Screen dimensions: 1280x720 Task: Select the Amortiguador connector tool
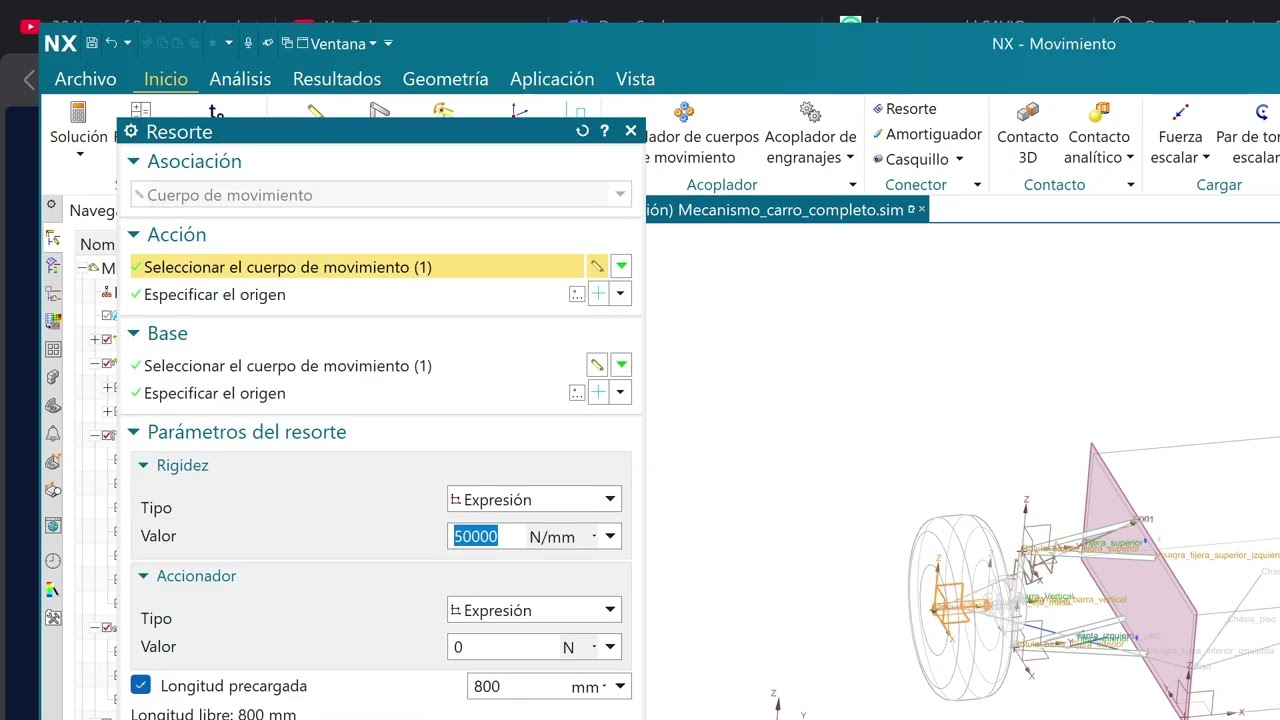tap(927, 134)
